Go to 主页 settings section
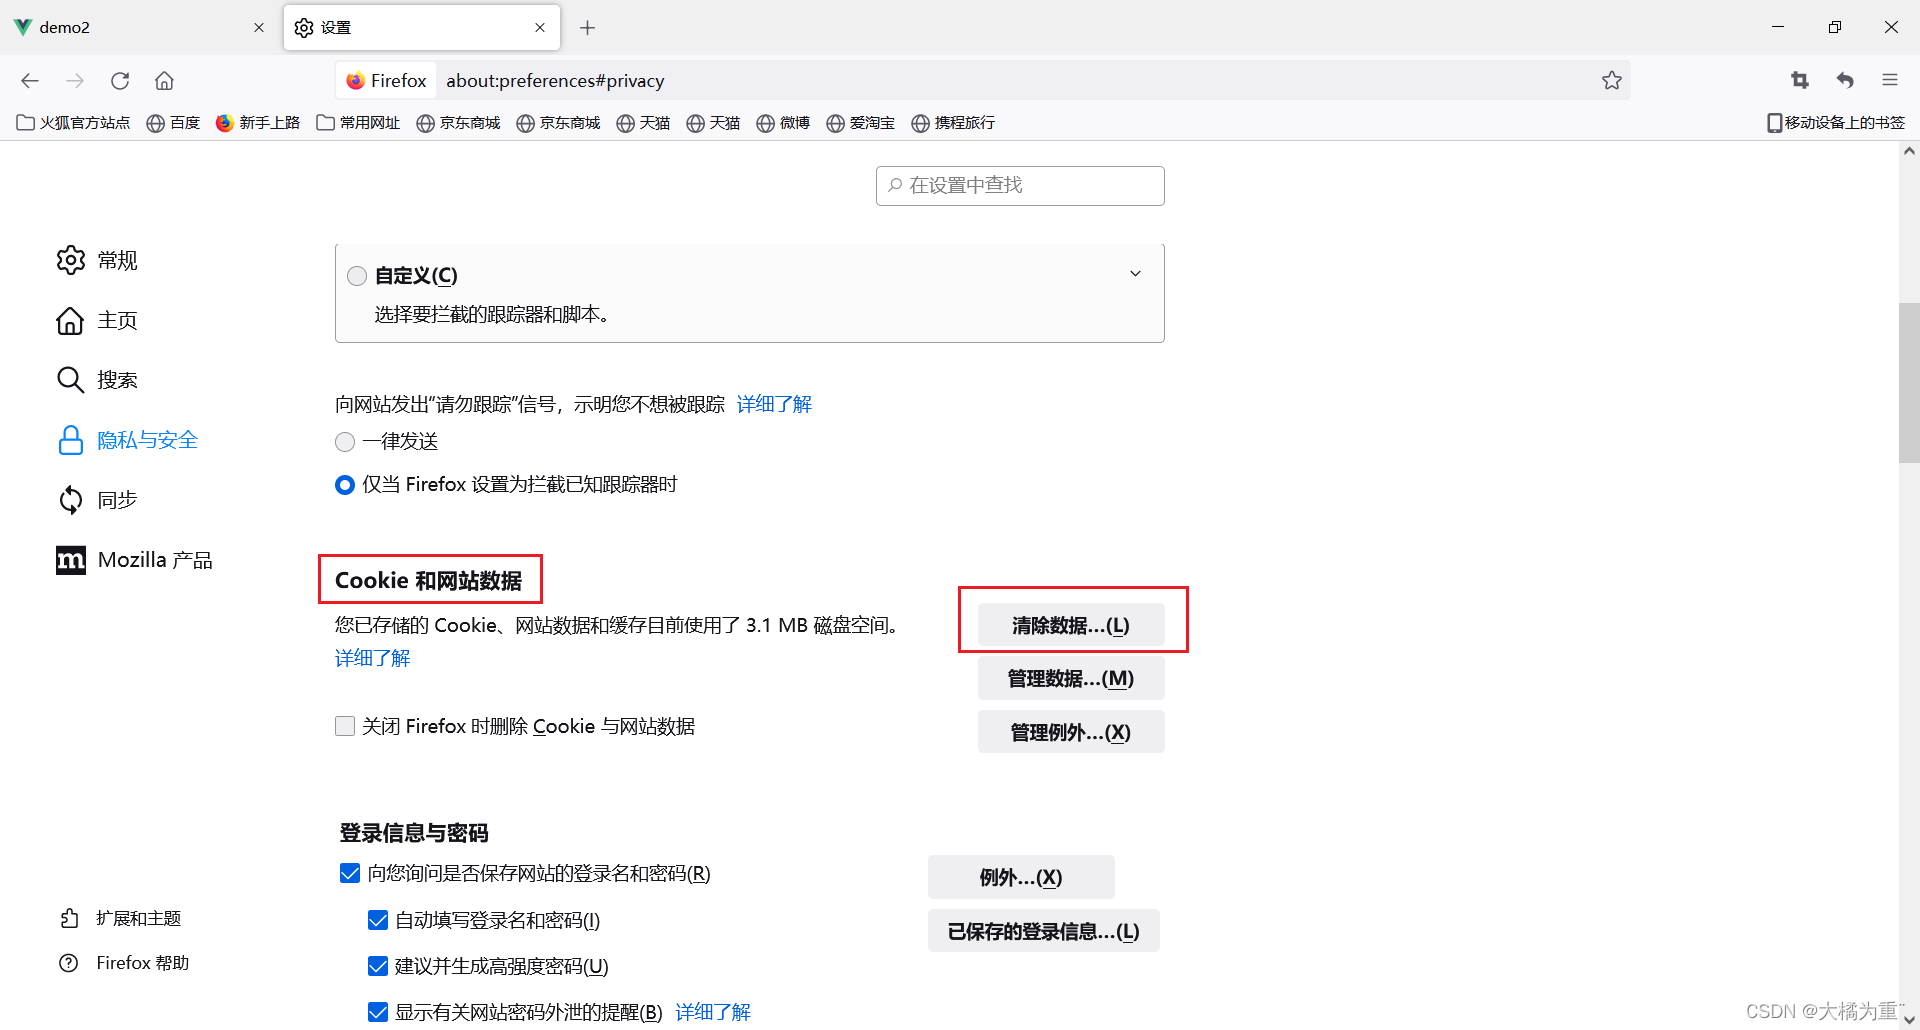Screen dimensions: 1920x1030 tap(98, 320)
